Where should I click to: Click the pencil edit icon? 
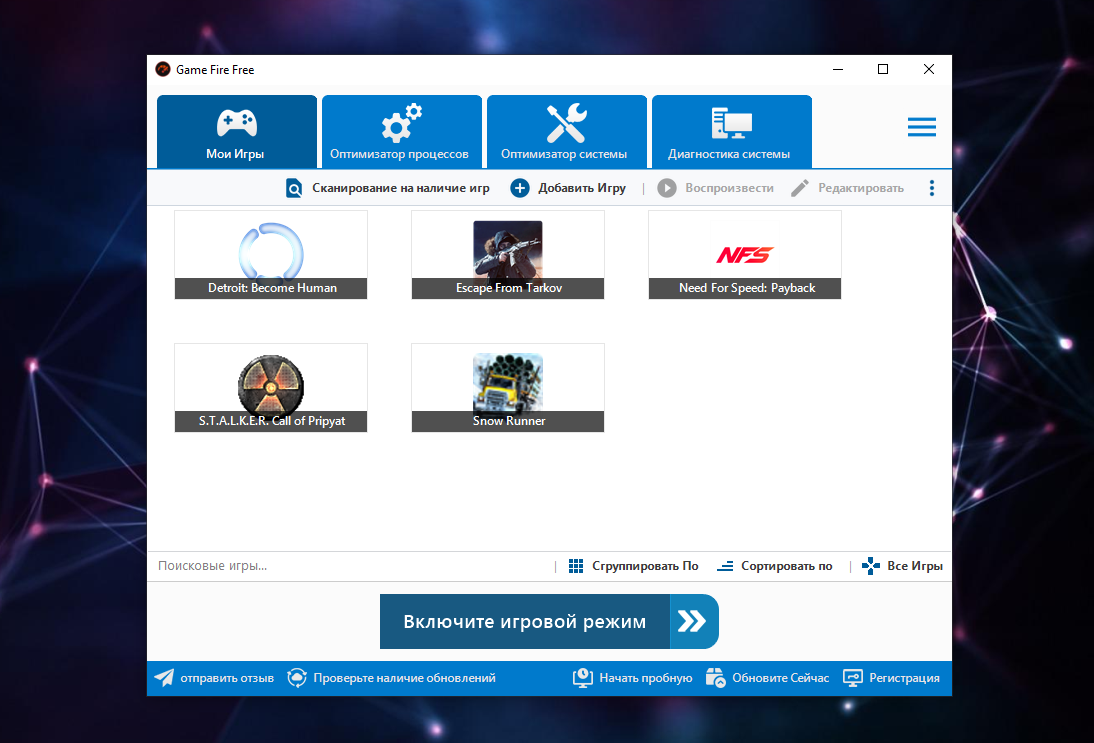pyautogui.click(x=800, y=188)
